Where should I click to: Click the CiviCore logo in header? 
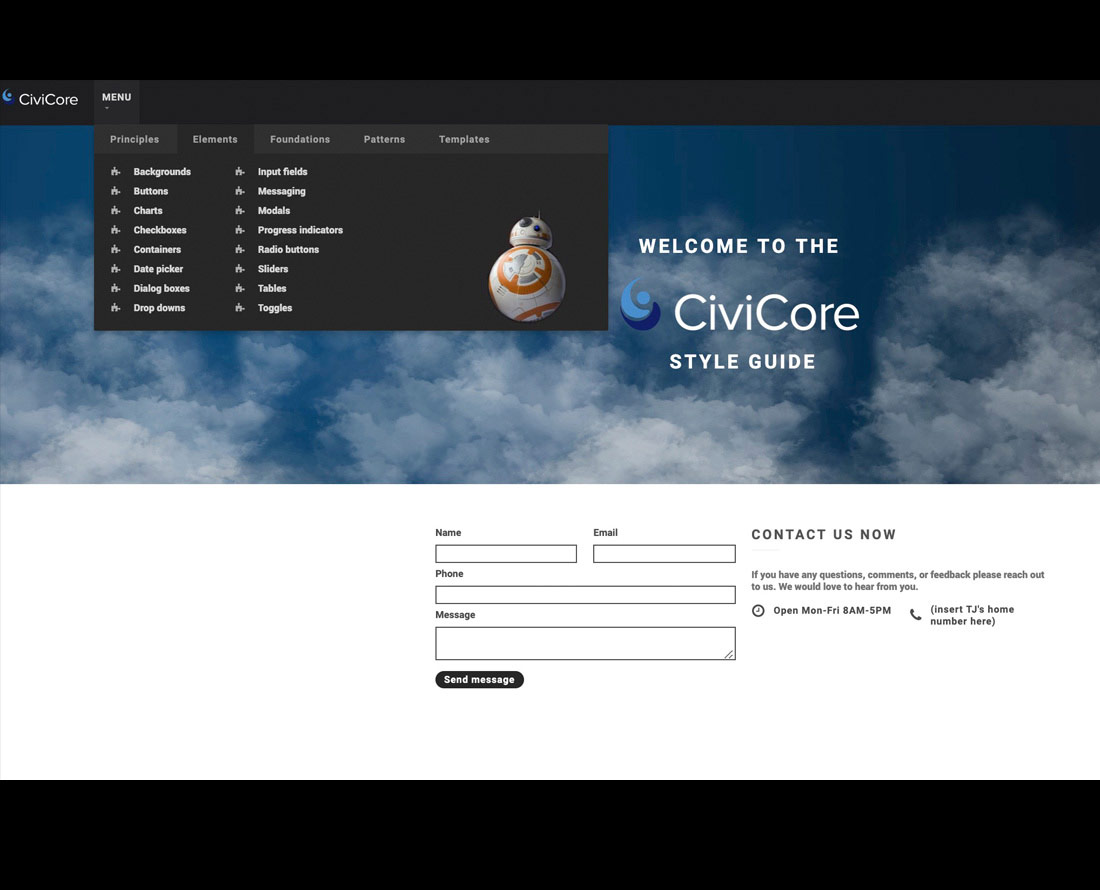click(40, 98)
